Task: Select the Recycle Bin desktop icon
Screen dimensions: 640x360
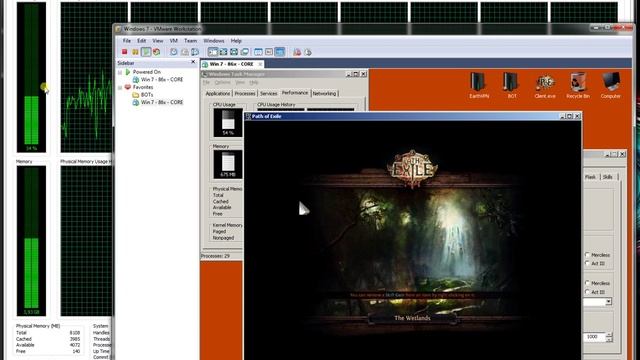Action: coord(578,85)
